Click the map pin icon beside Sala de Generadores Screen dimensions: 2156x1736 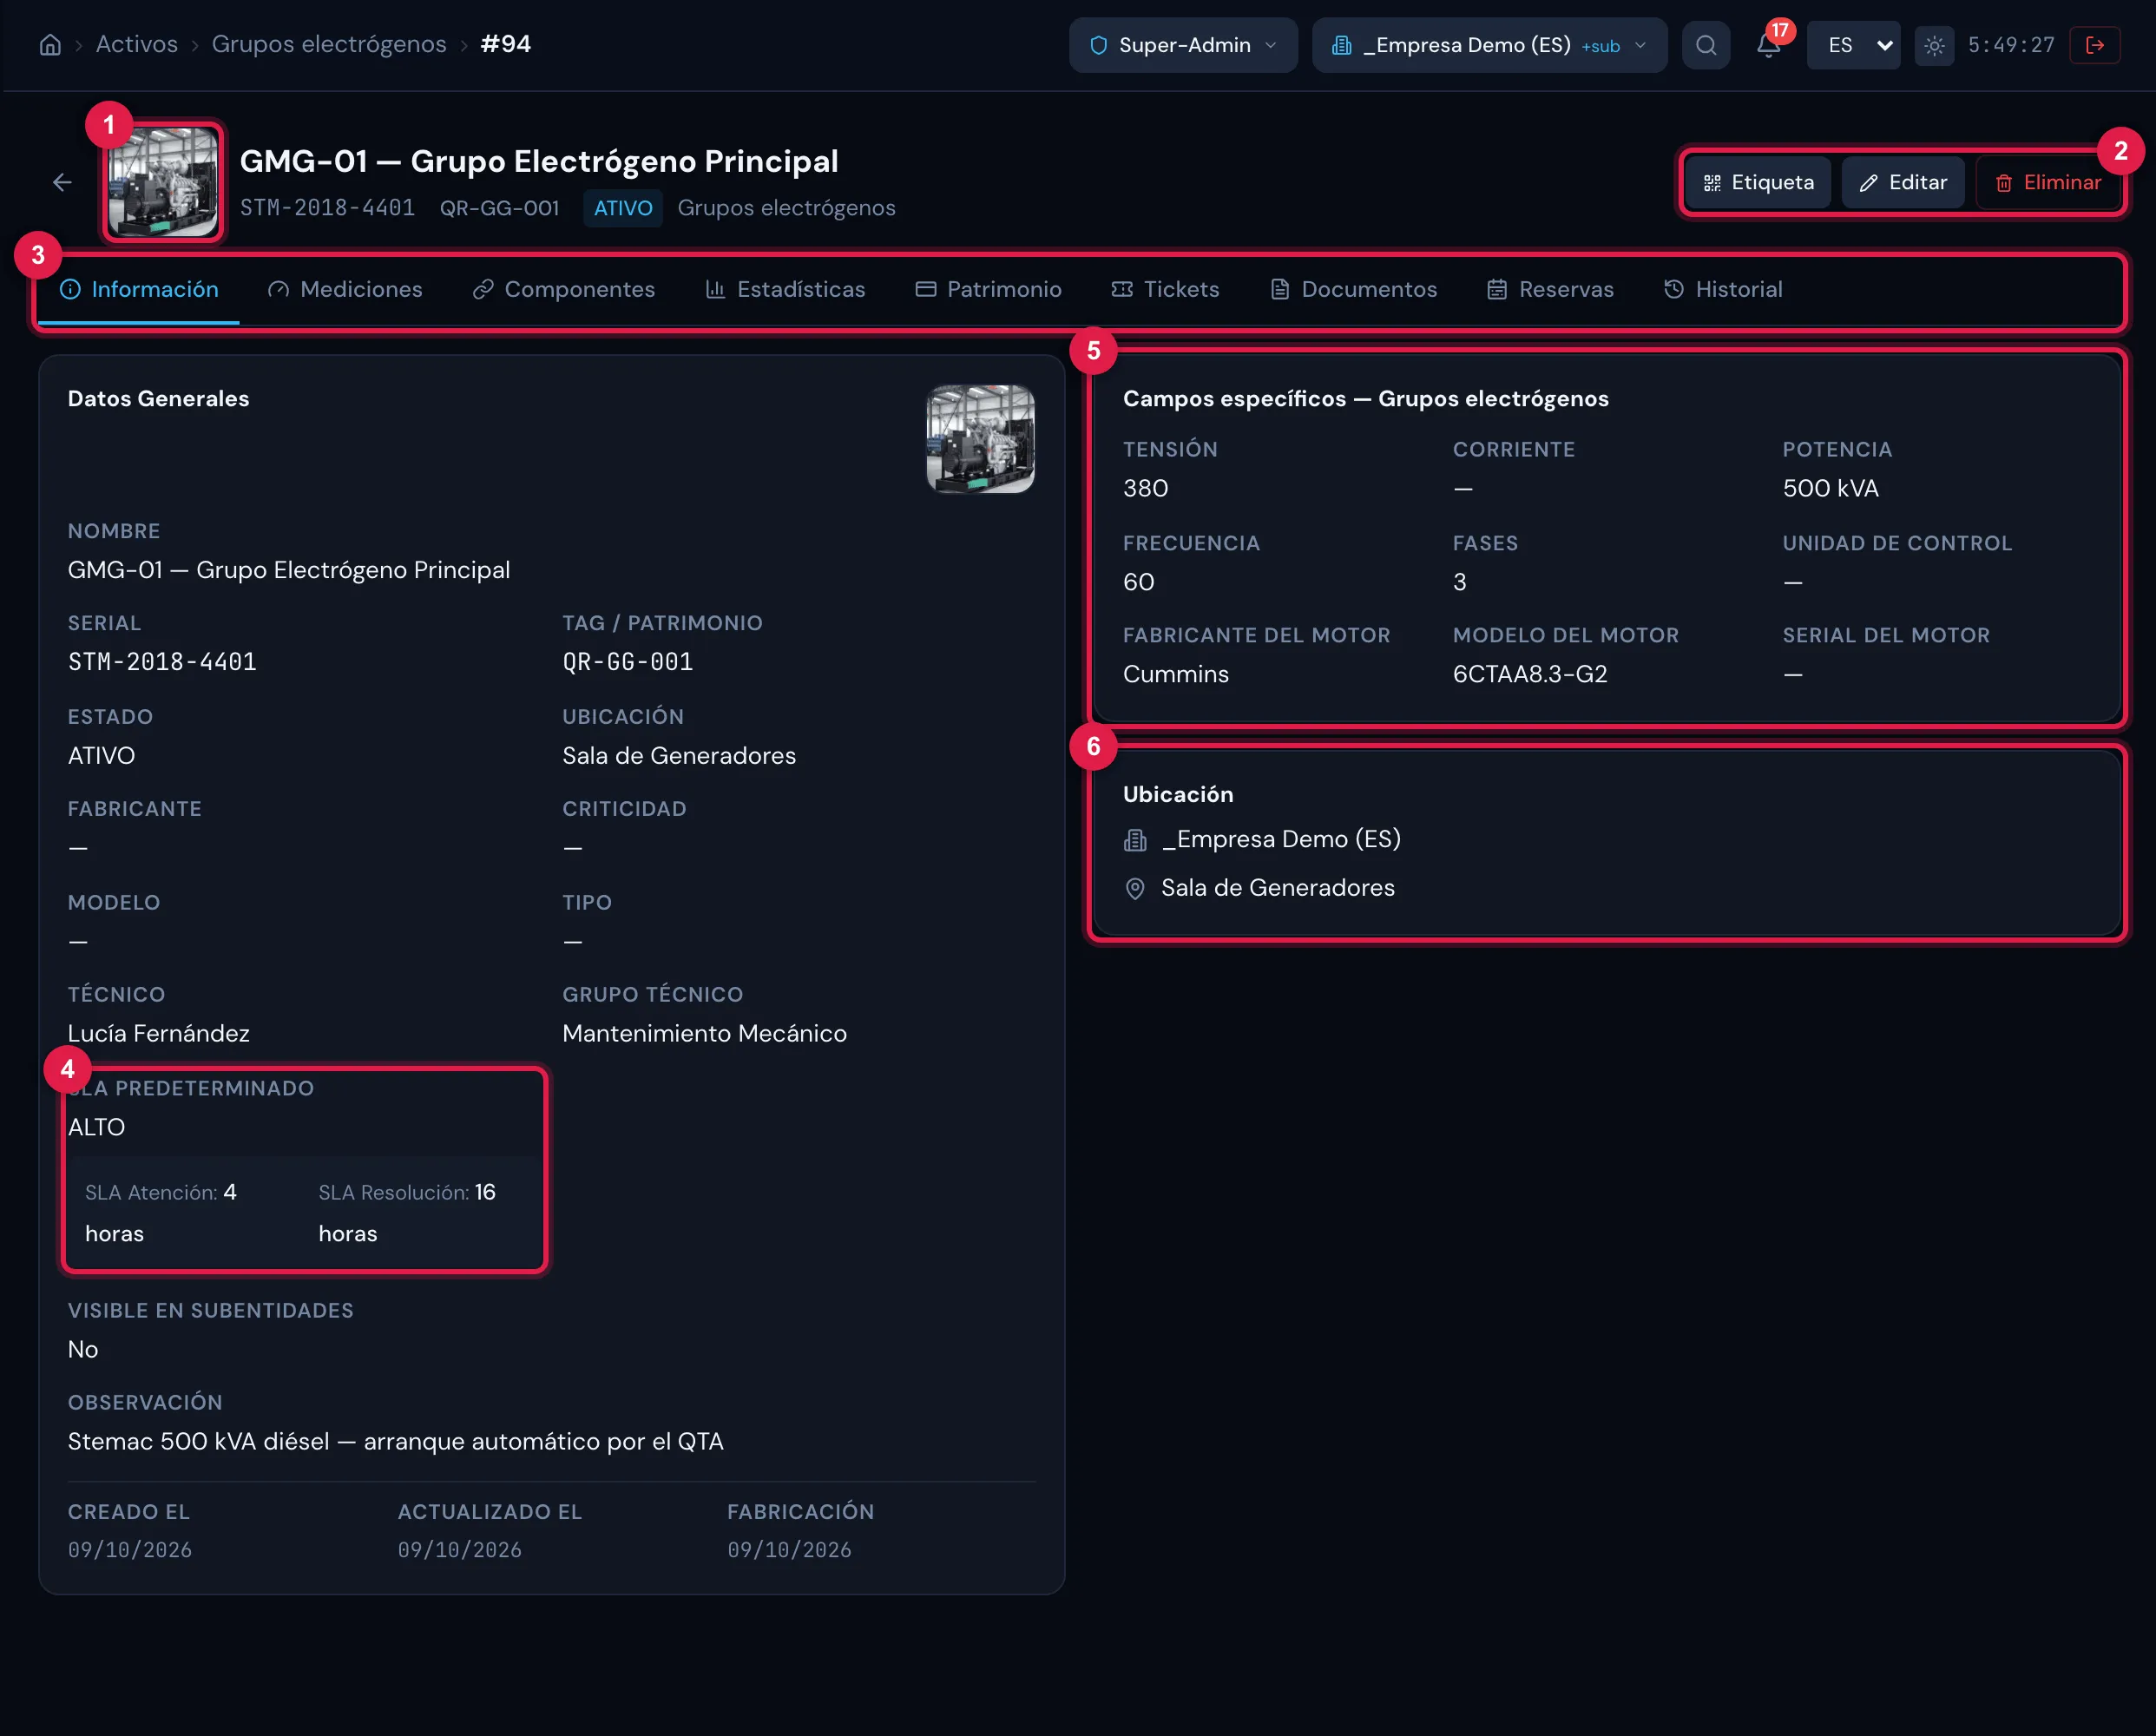(x=1135, y=889)
